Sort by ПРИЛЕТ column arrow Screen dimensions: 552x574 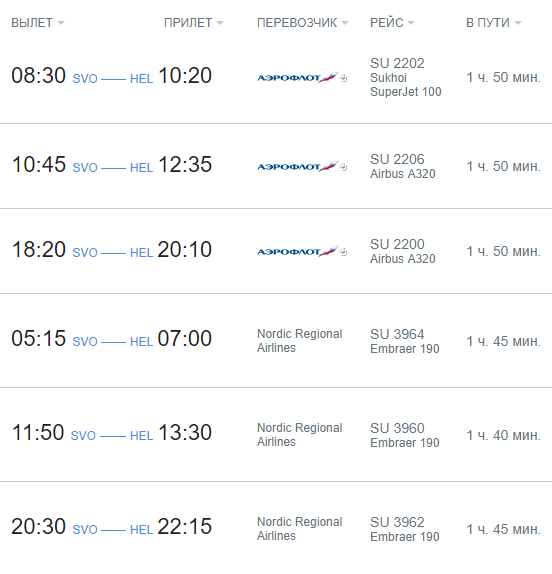[x=220, y=23]
